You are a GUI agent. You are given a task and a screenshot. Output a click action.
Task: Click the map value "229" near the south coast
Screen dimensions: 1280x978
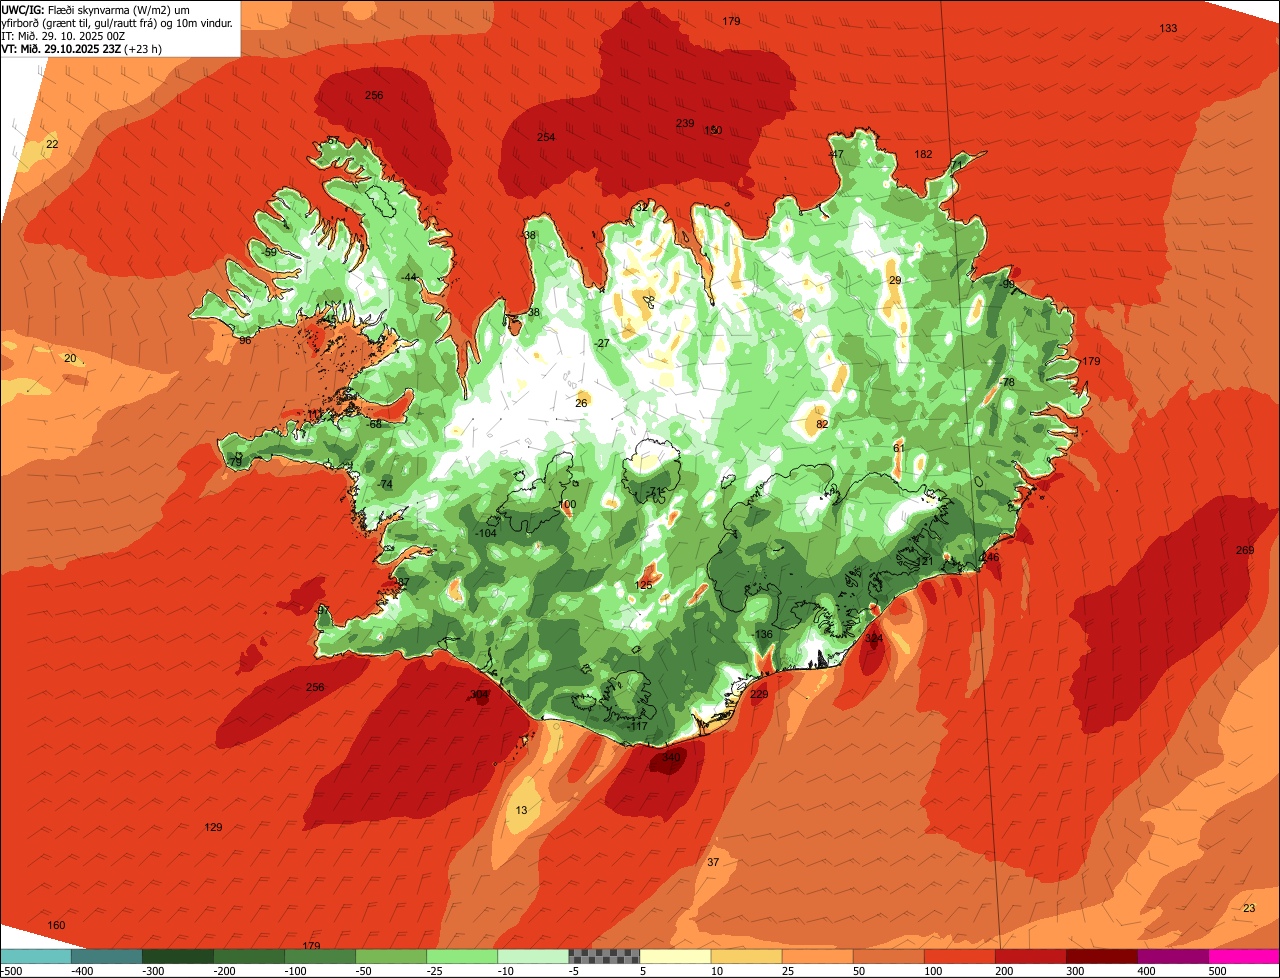[x=759, y=694]
